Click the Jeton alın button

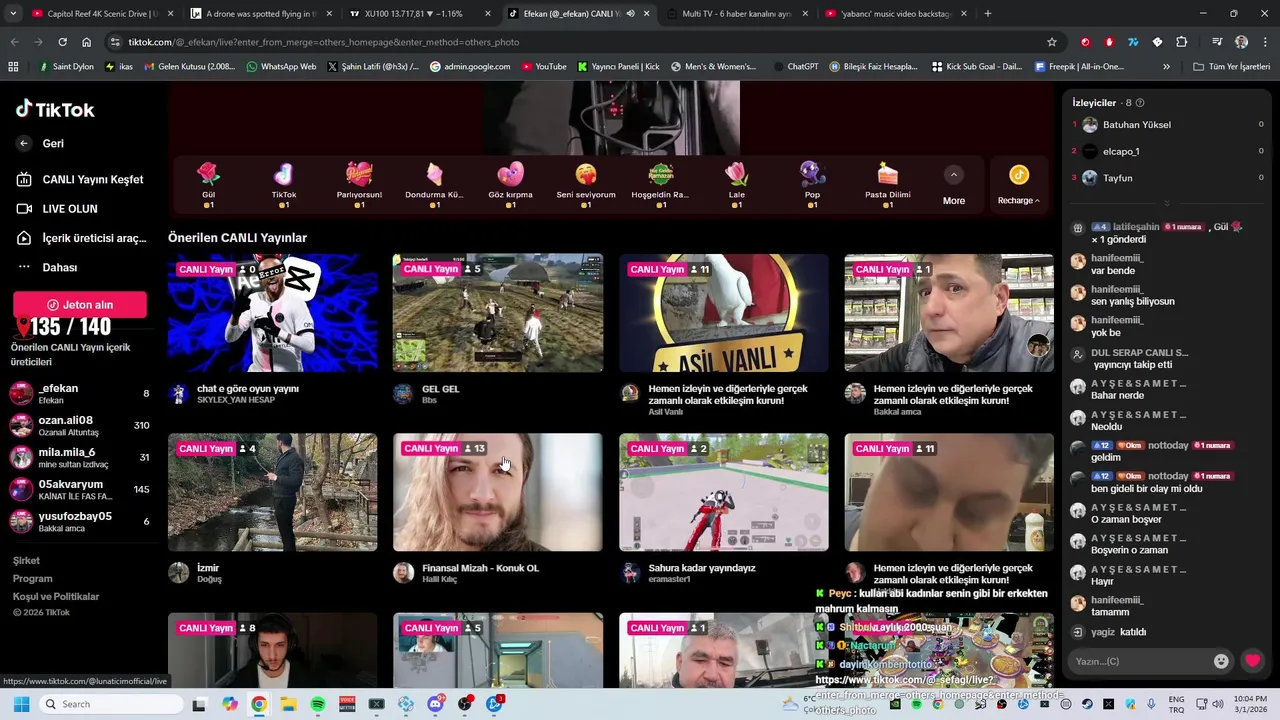pos(80,305)
